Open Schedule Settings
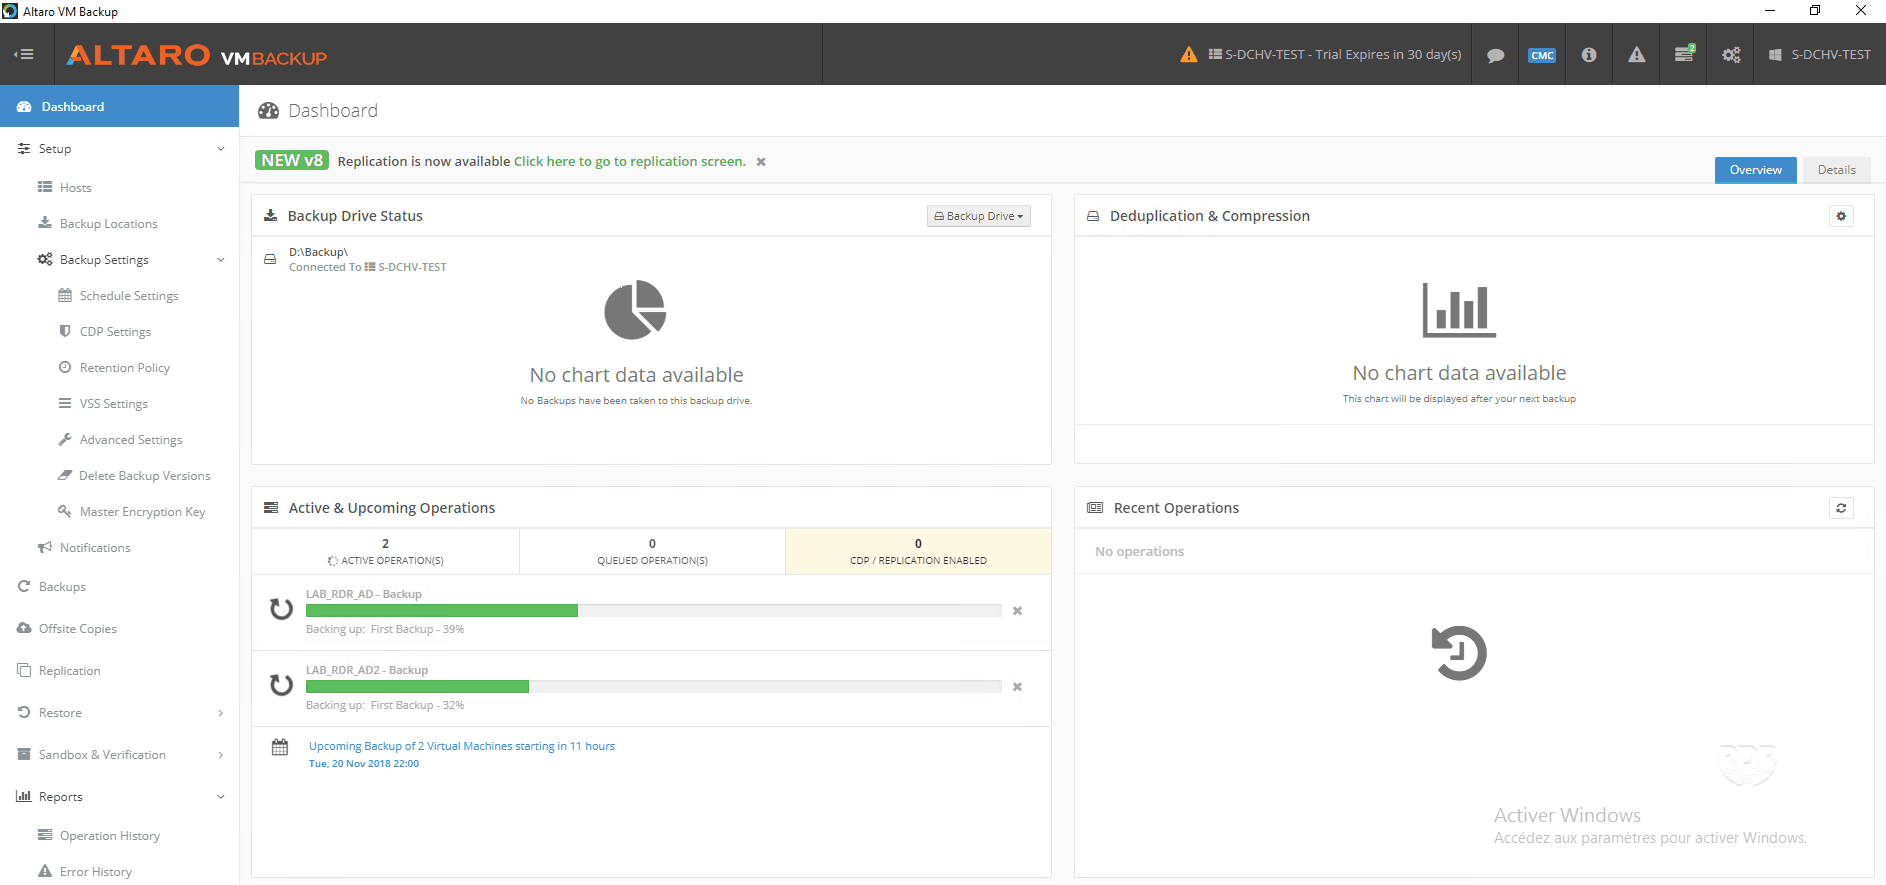This screenshot has height=885, width=1886. (x=129, y=296)
